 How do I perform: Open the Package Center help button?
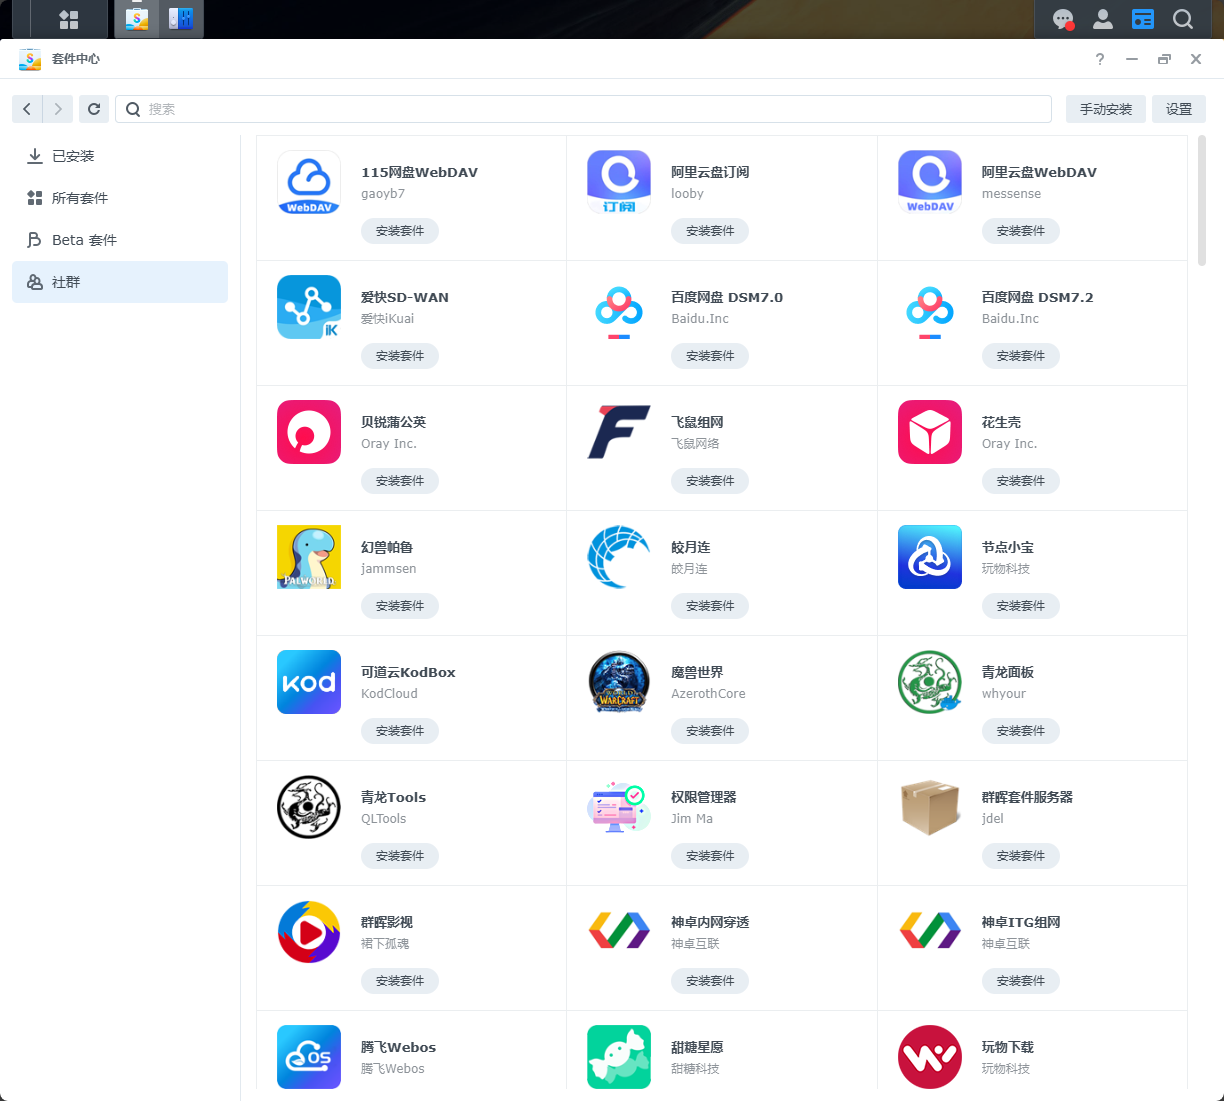[1100, 59]
